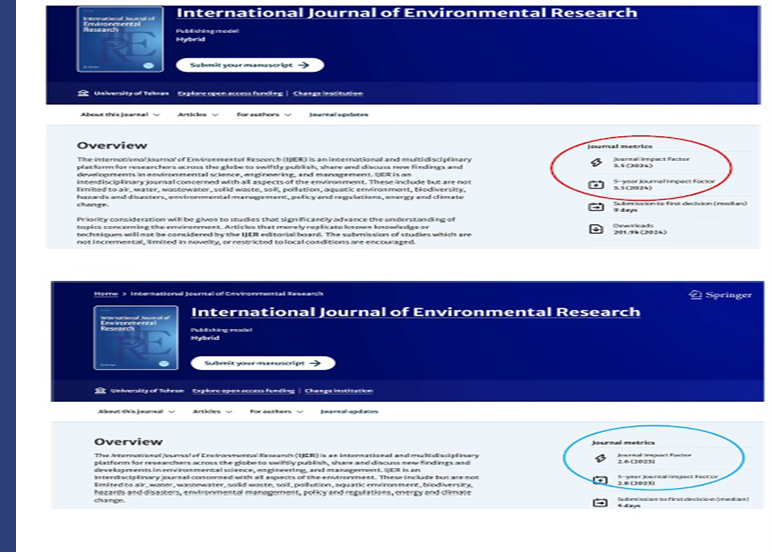Open the journal title heading link in lower page
The image size is (772, 557).
416,312
